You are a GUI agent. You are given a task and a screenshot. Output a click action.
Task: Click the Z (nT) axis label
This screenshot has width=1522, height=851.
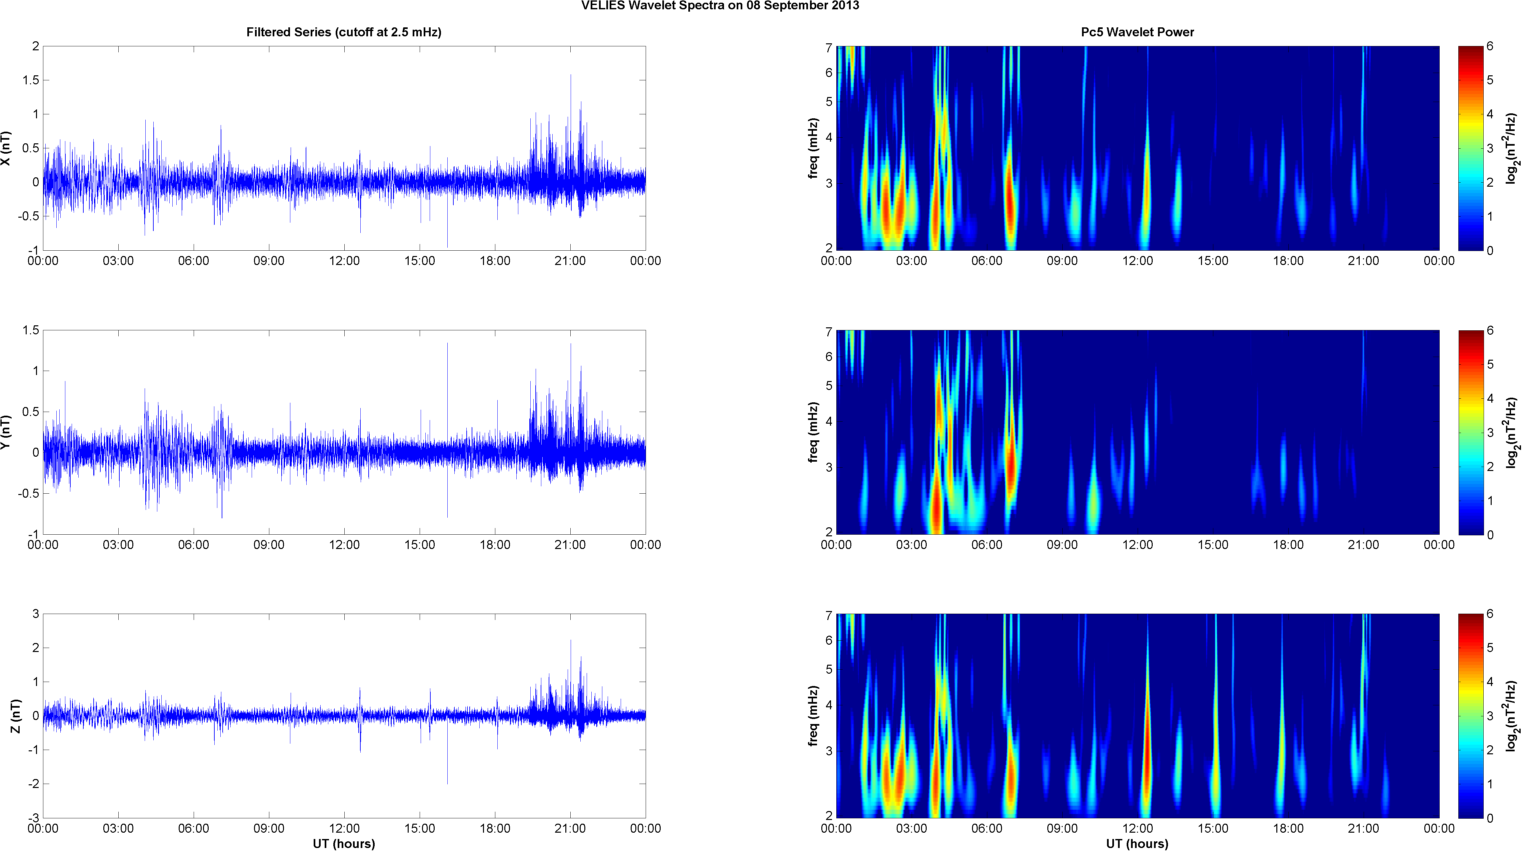15,716
